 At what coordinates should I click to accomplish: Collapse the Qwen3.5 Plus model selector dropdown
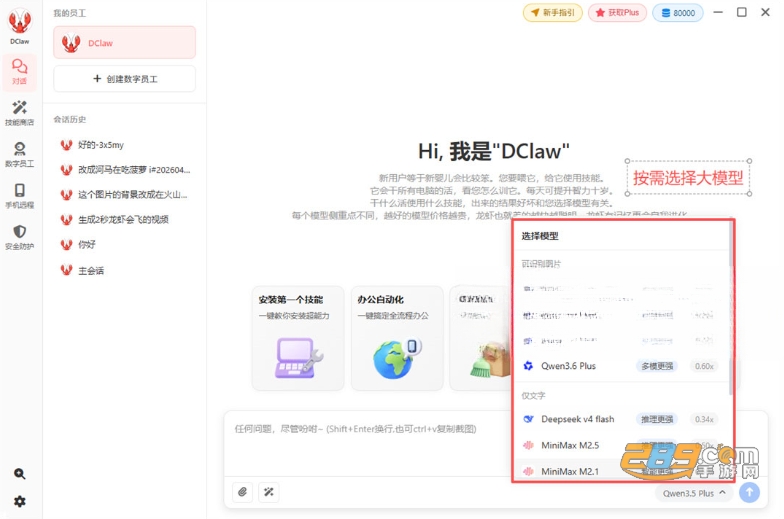pos(694,493)
